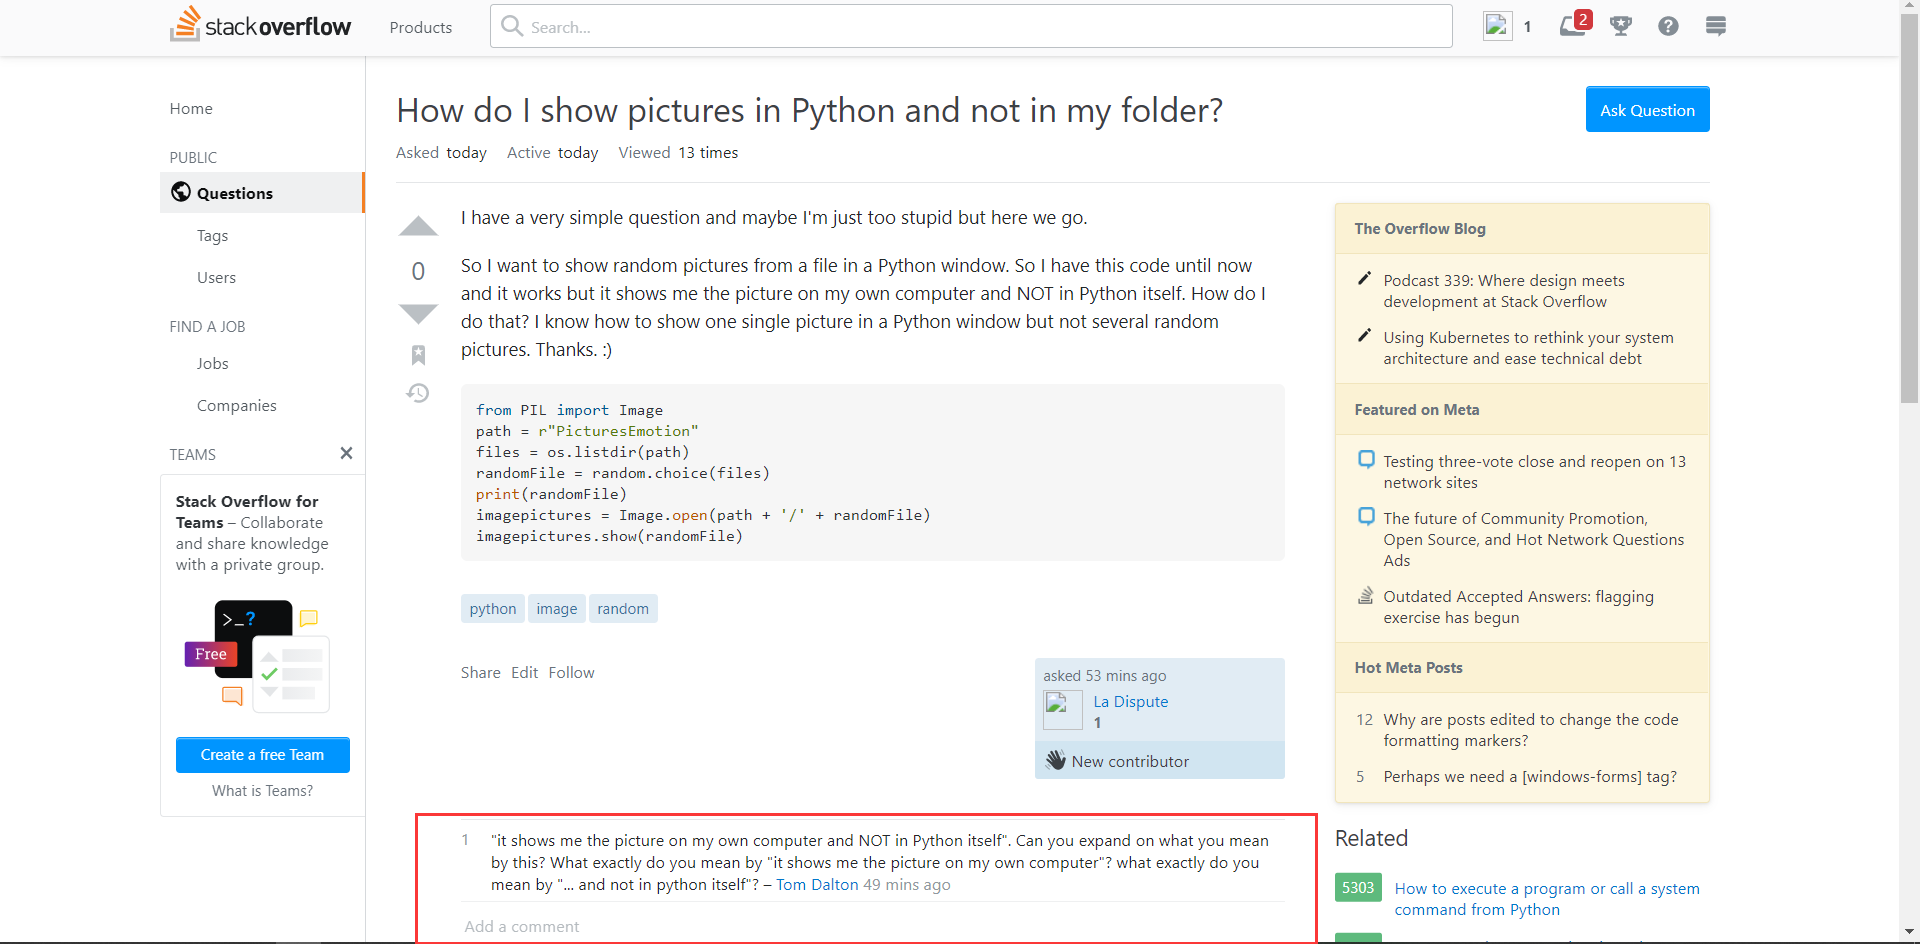The image size is (1920, 944).
Task: Upvote Tom Dalton's comment score
Action: (465, 840)
